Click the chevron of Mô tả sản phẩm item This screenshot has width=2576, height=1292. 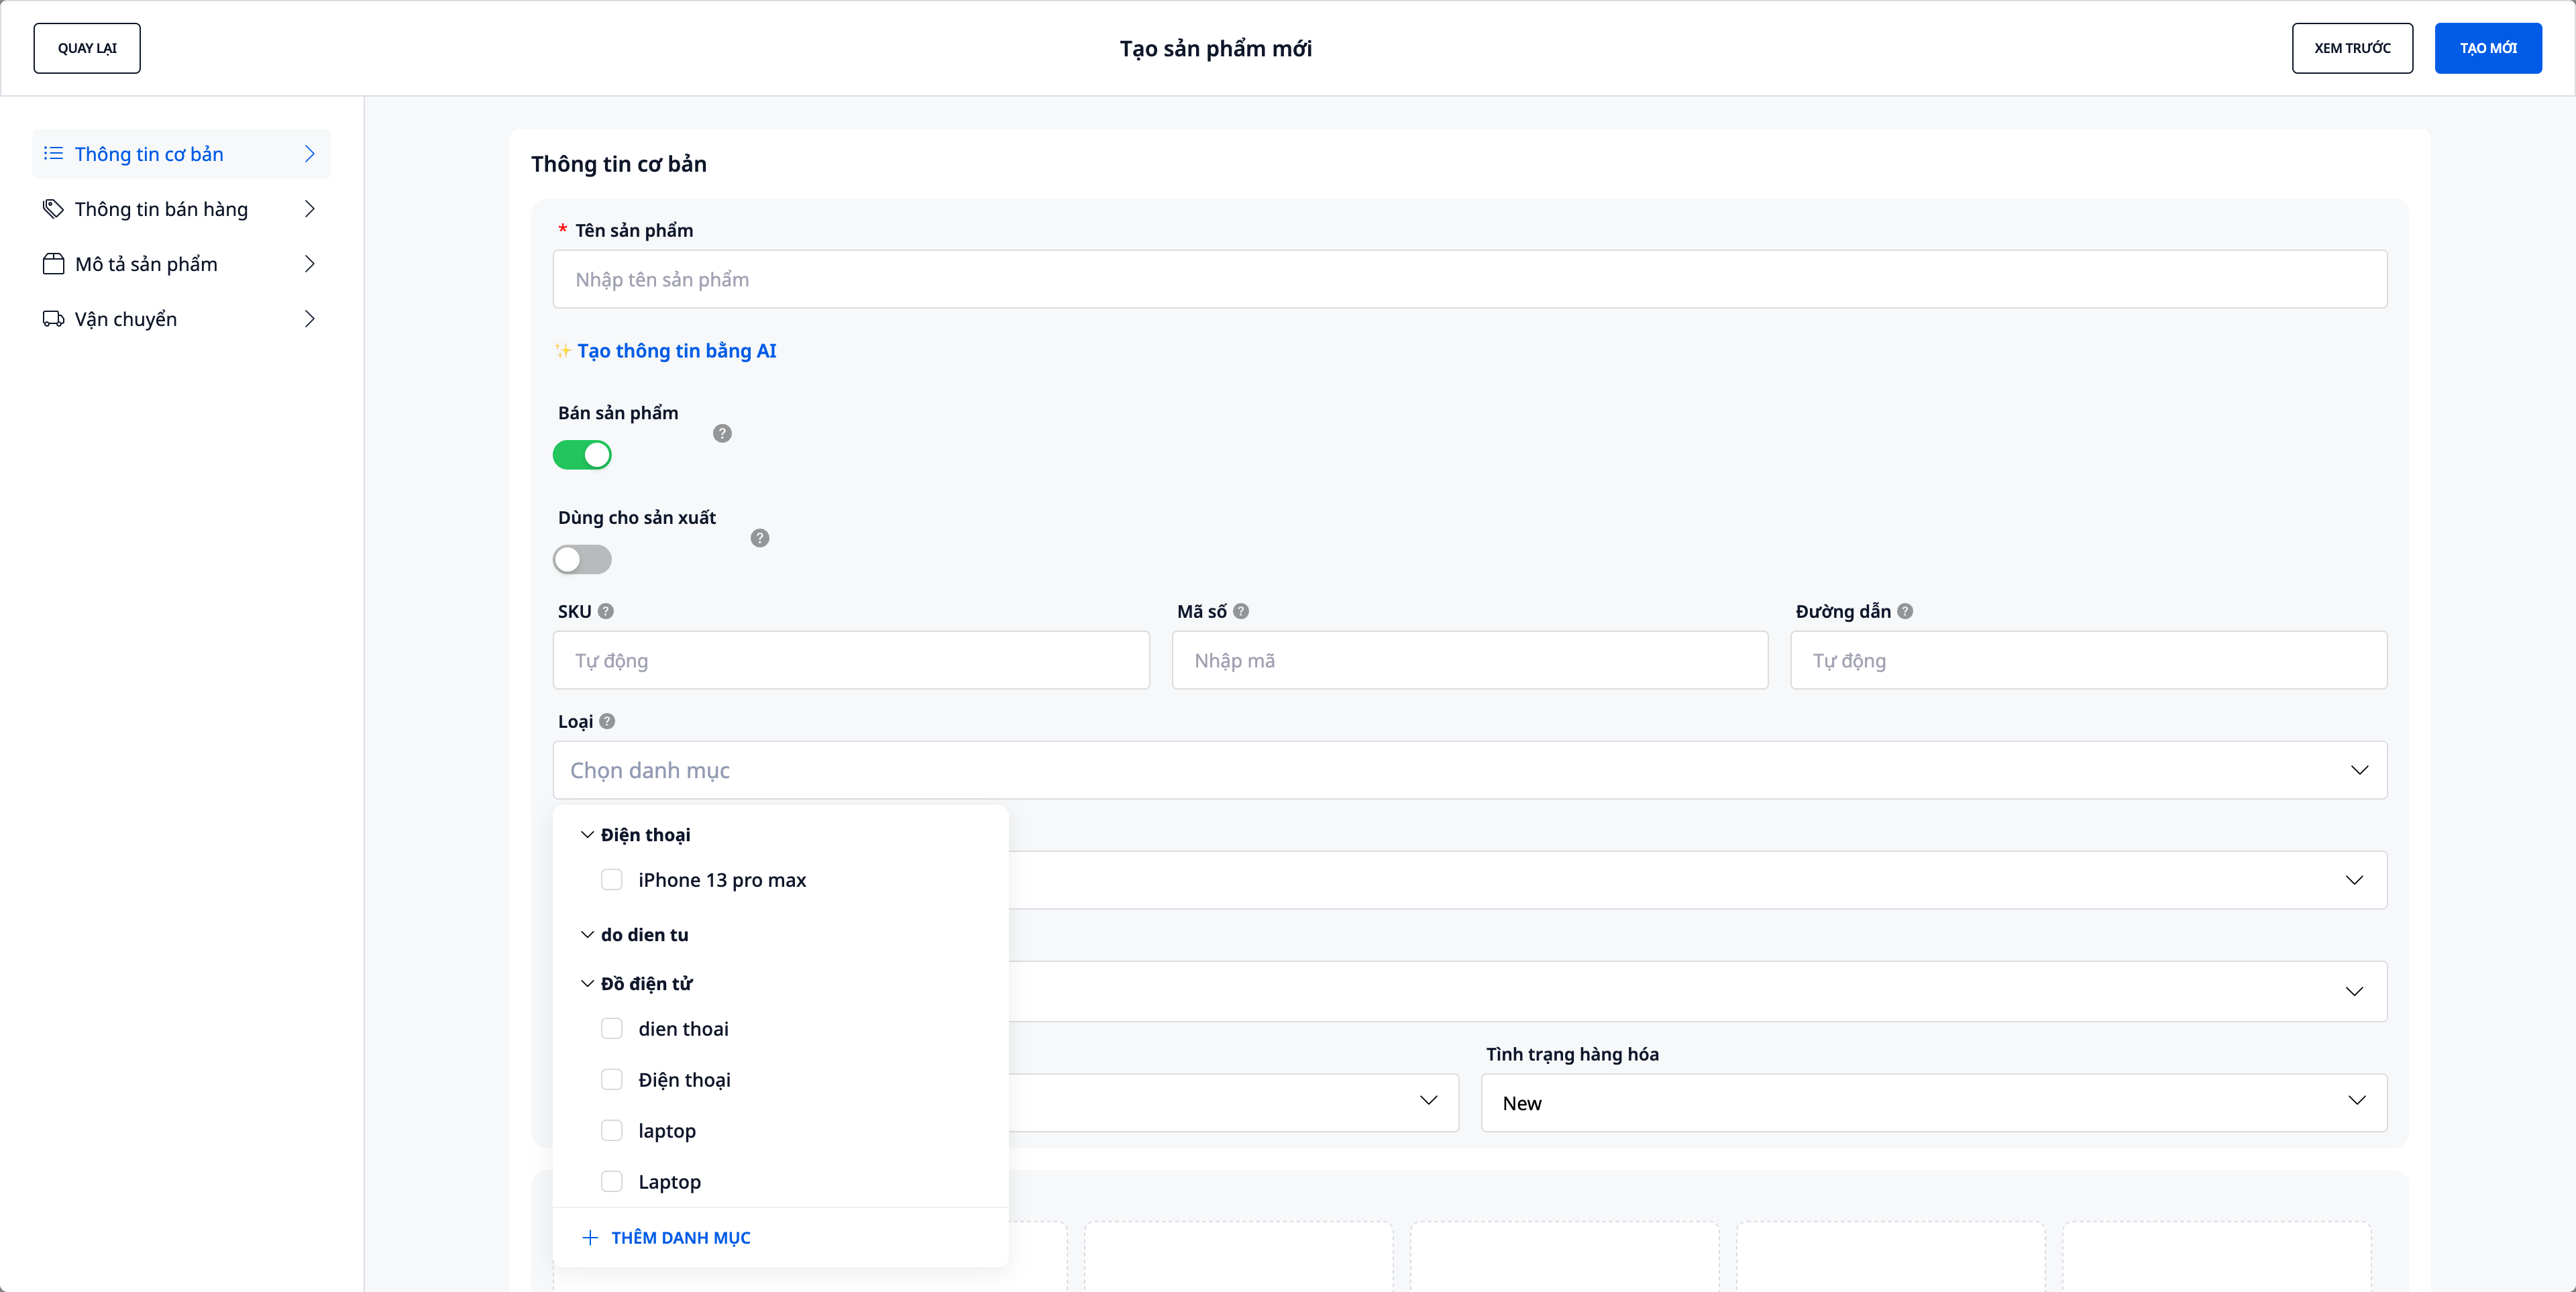(309, 264)
